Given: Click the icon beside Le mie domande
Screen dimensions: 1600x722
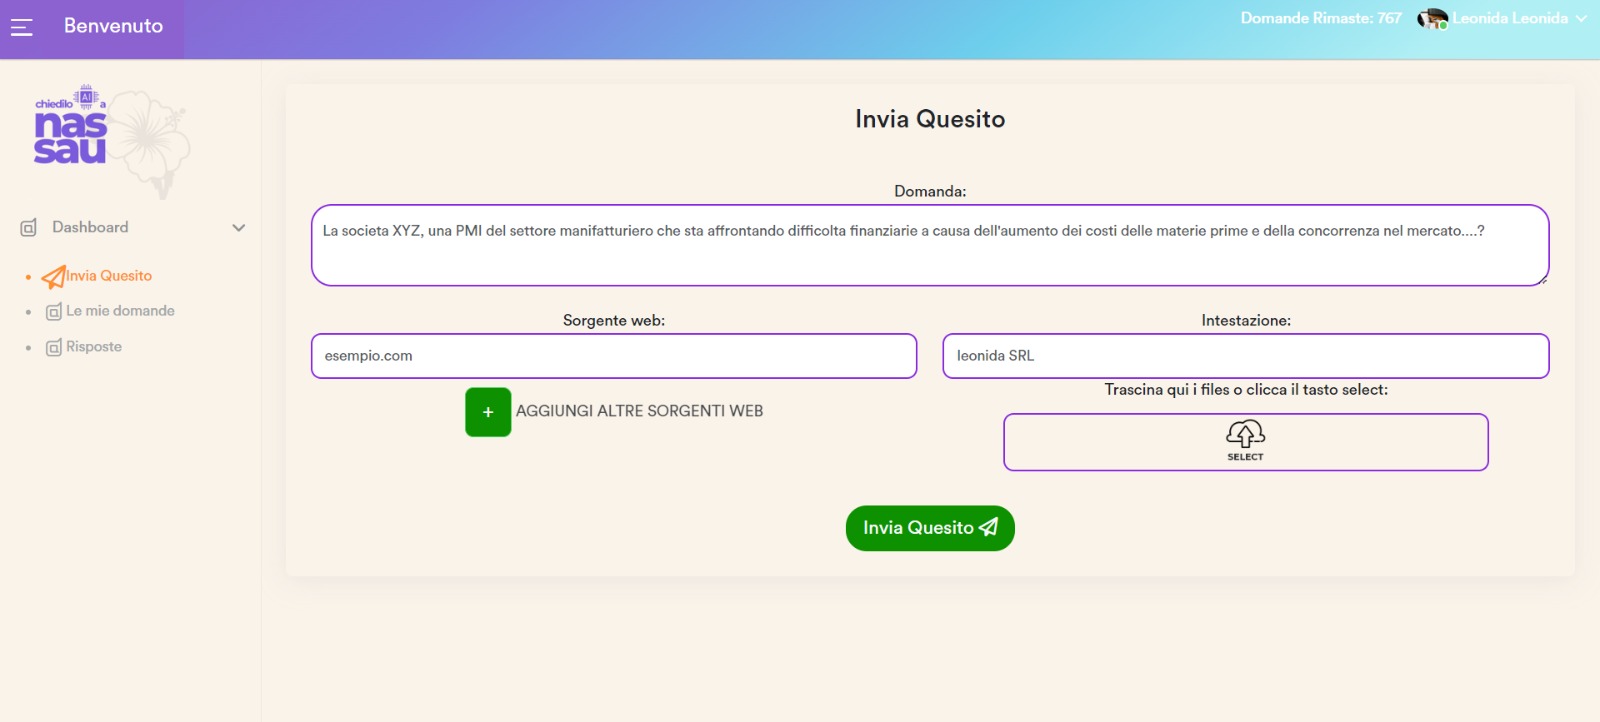Looking at the screenshot, I should 54,312.
